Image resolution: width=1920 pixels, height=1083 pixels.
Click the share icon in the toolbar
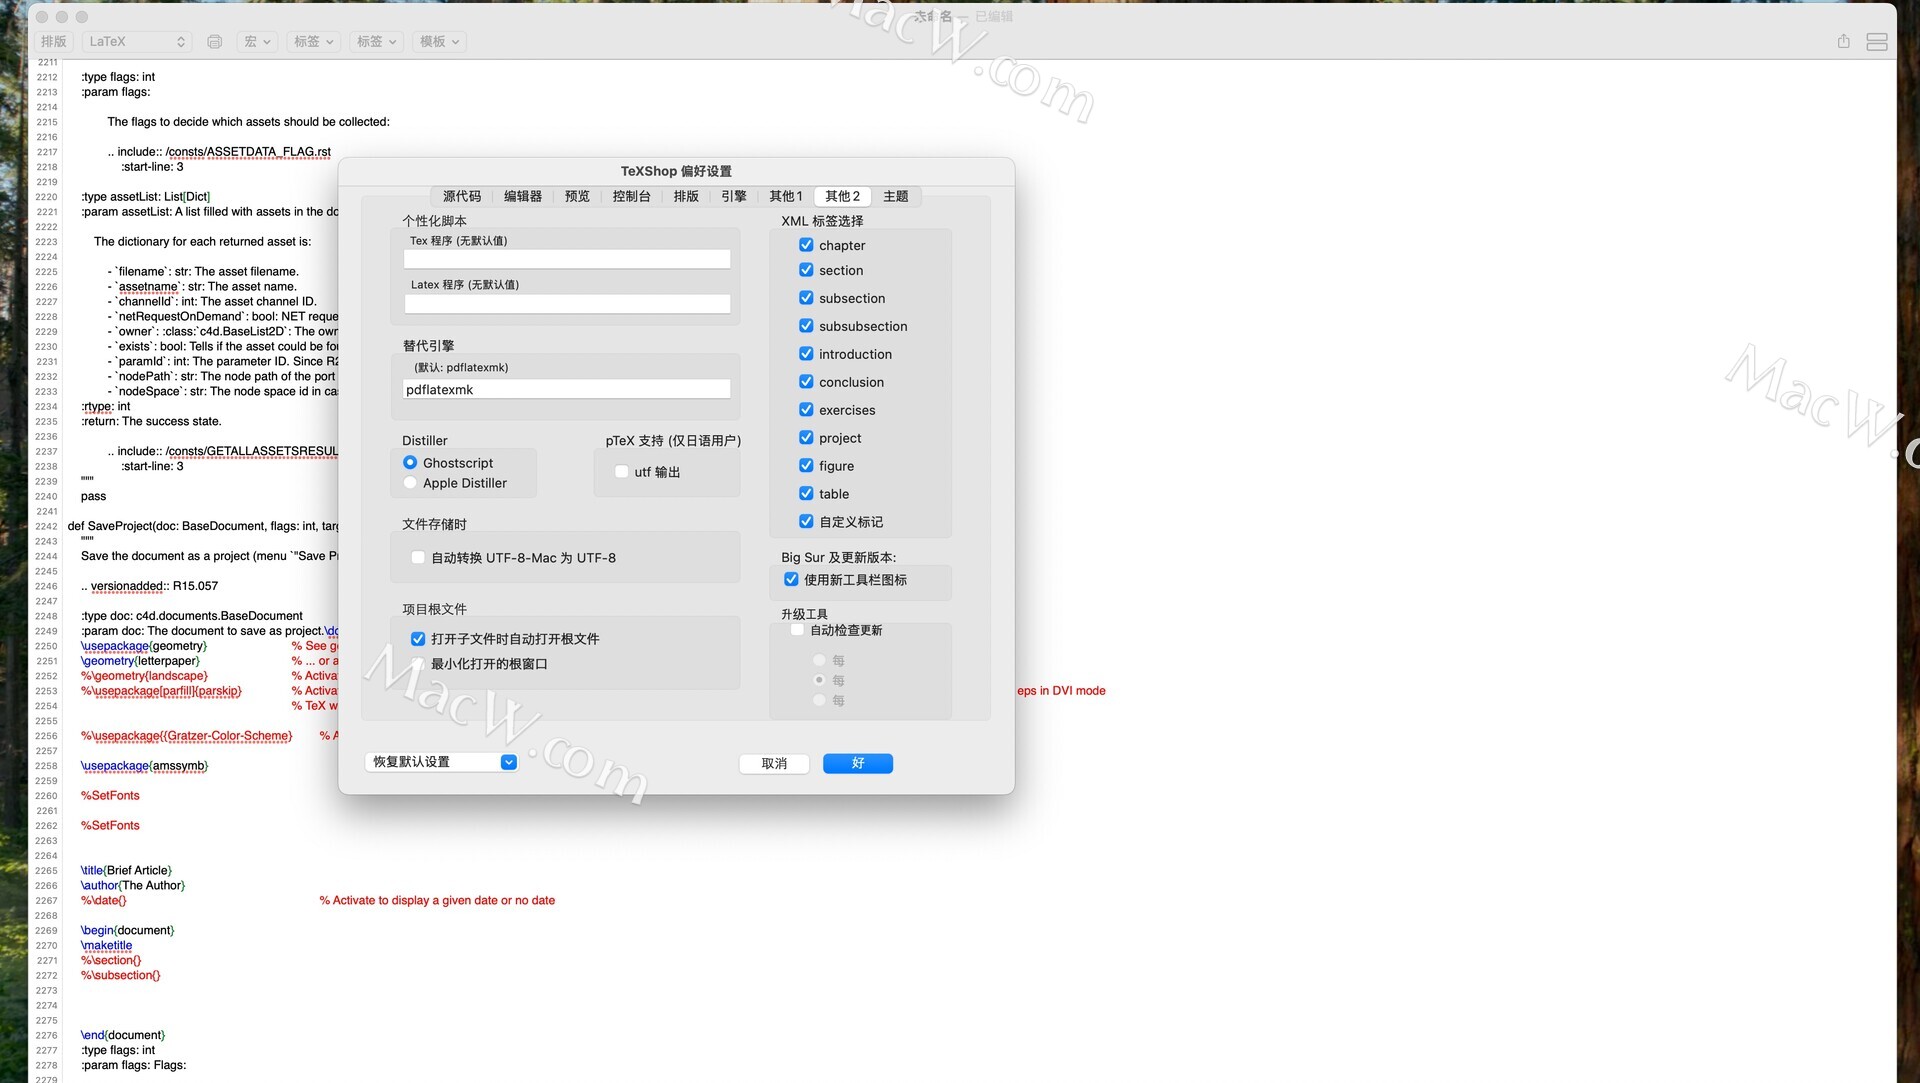click(1843, 41)
